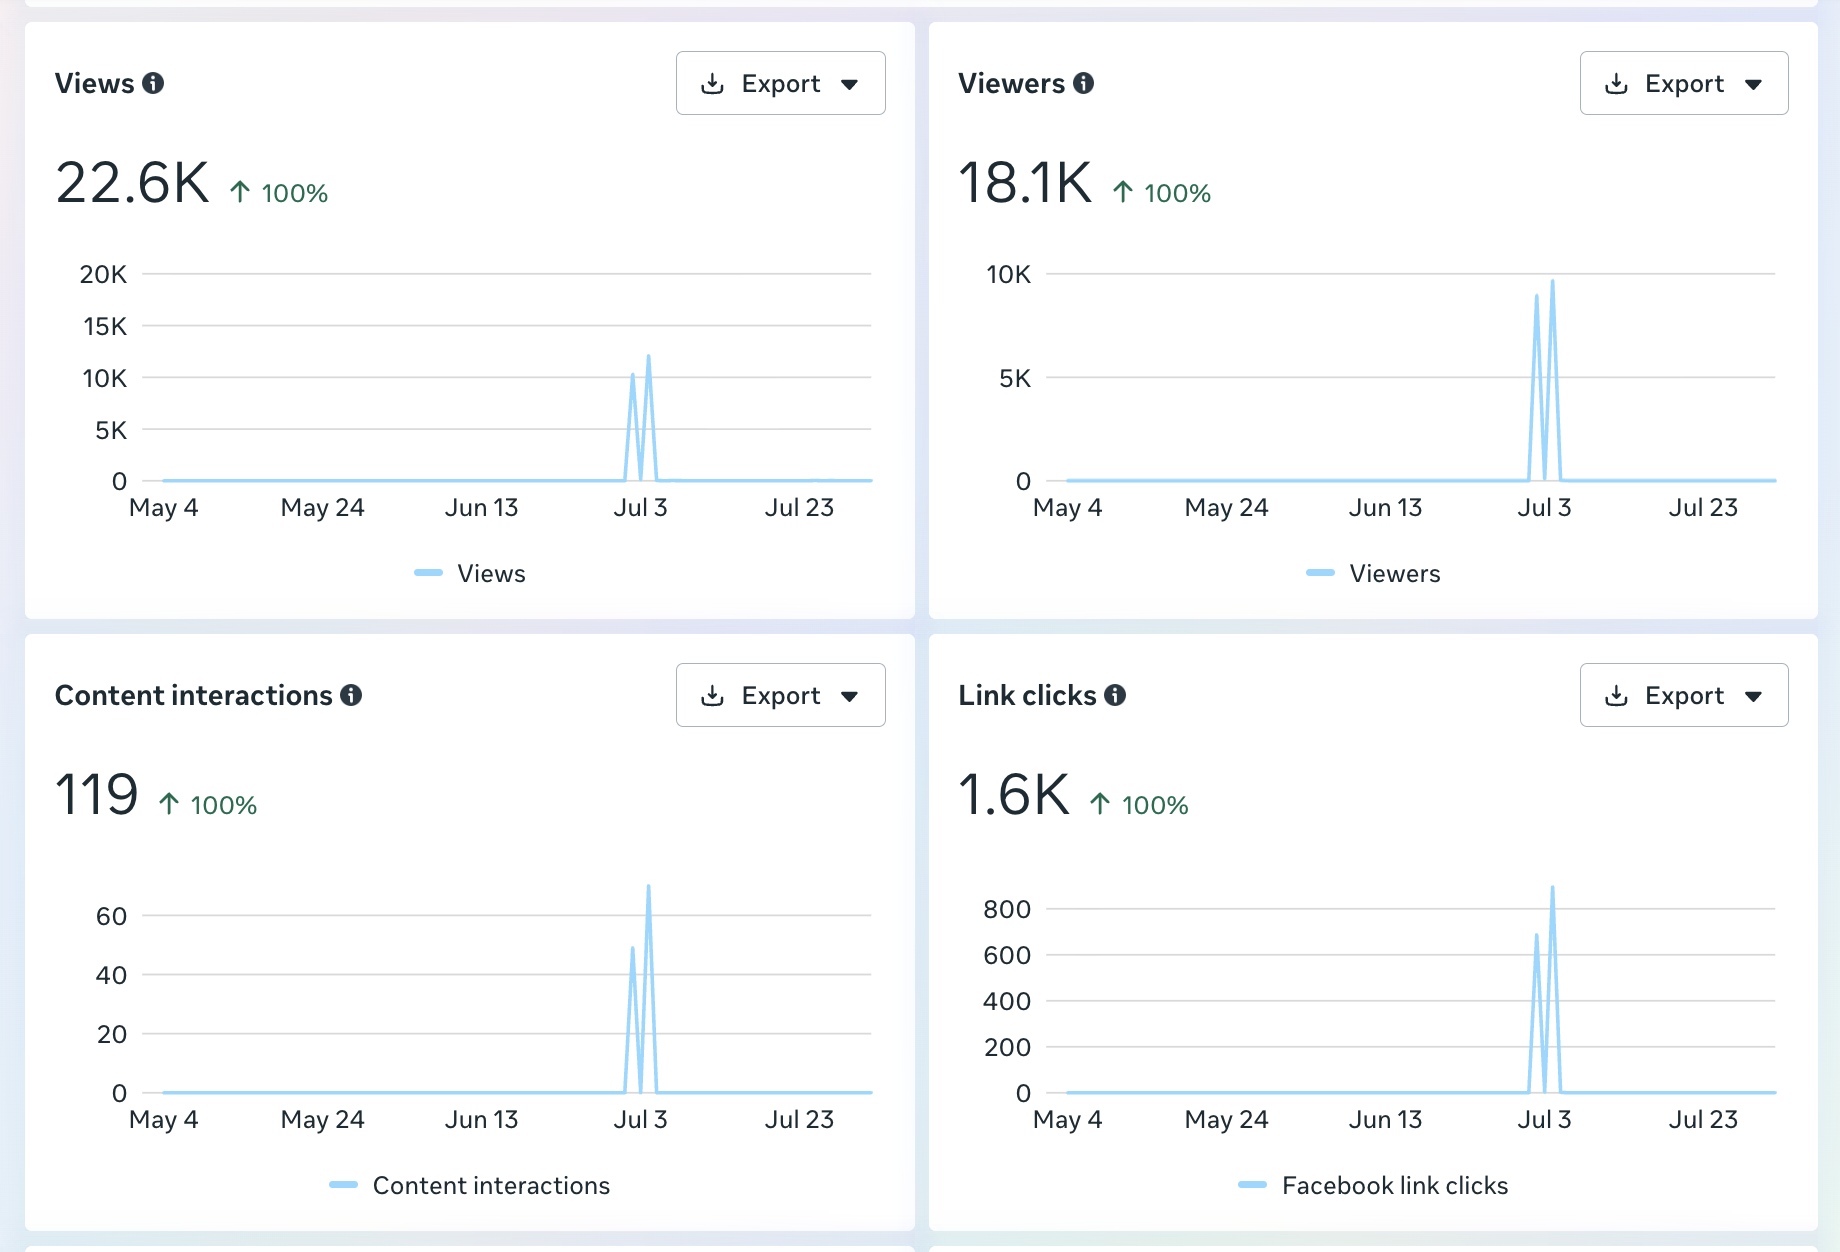This screenshot has height=1252, width=1840.
Task: Expand the Content interactions Export dropdown arrow
Action: click(x=850, y=696)
